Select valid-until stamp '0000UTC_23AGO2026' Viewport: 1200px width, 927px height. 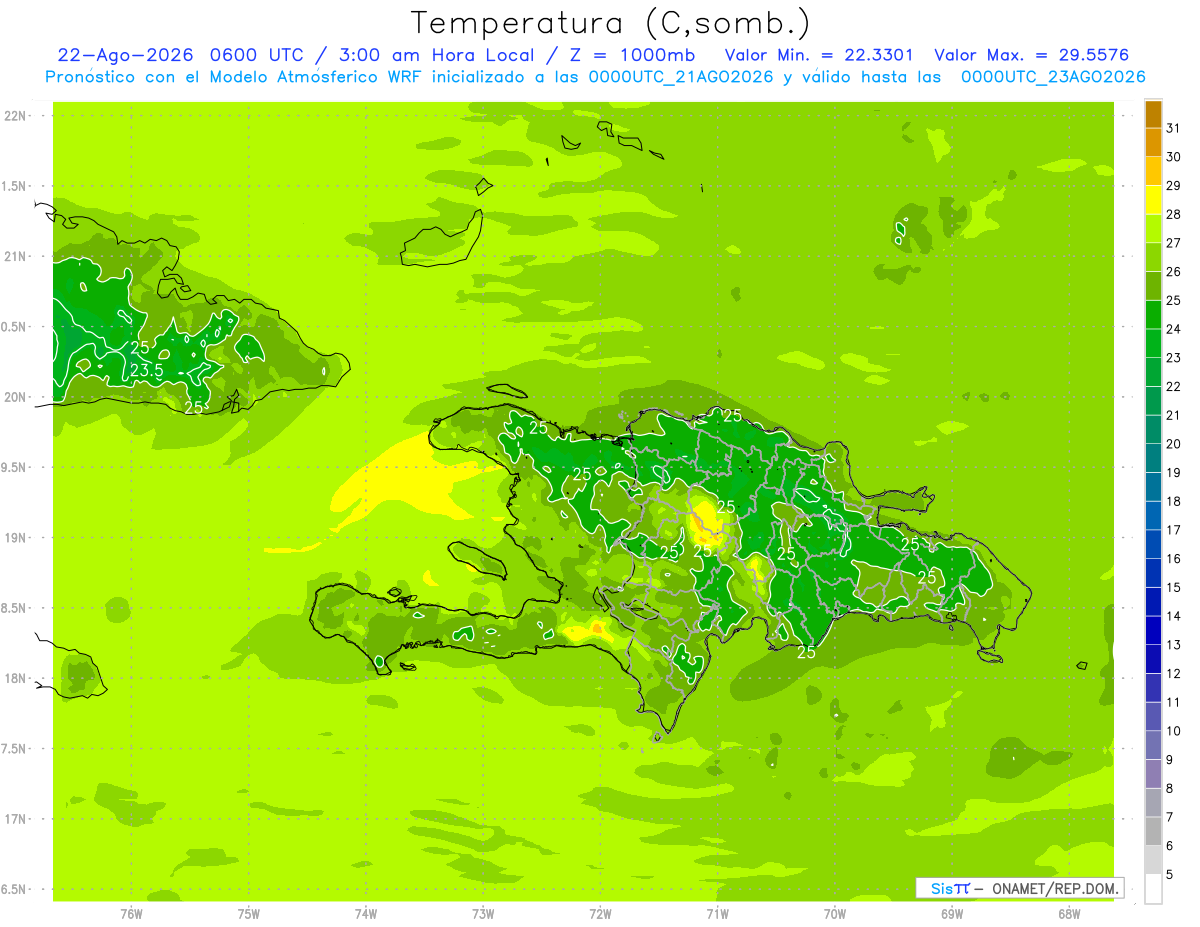point(1053,77)
